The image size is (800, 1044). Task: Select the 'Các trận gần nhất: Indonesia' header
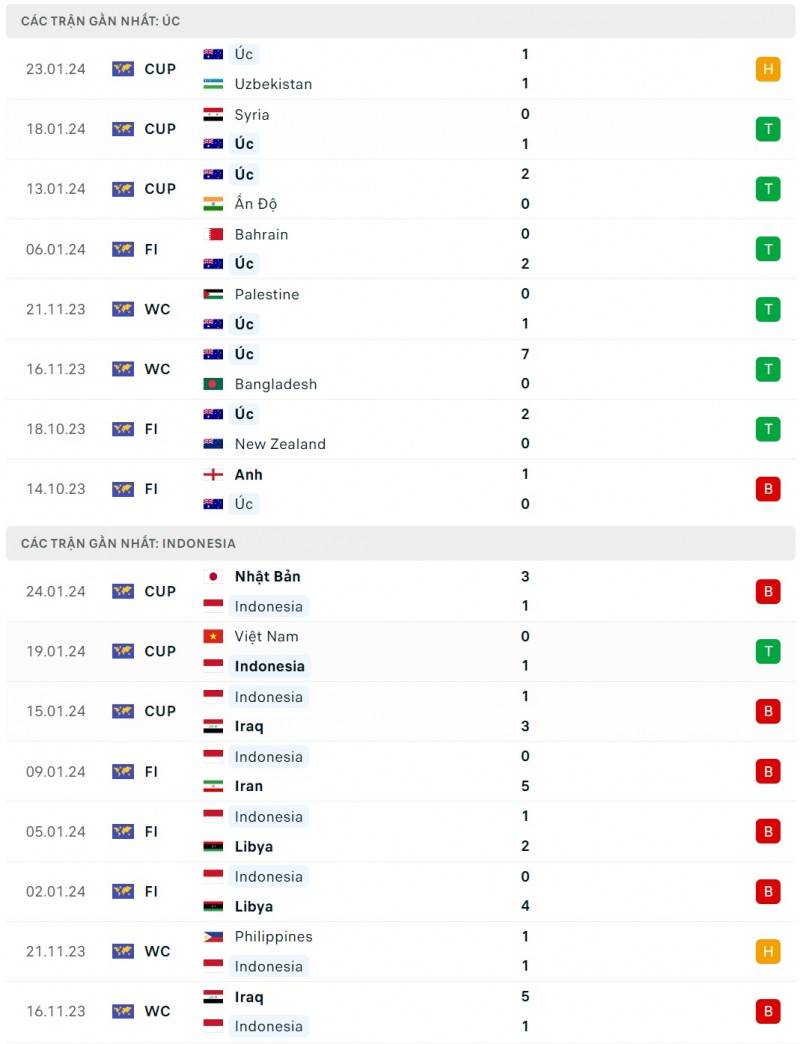(x=128, y=543)
